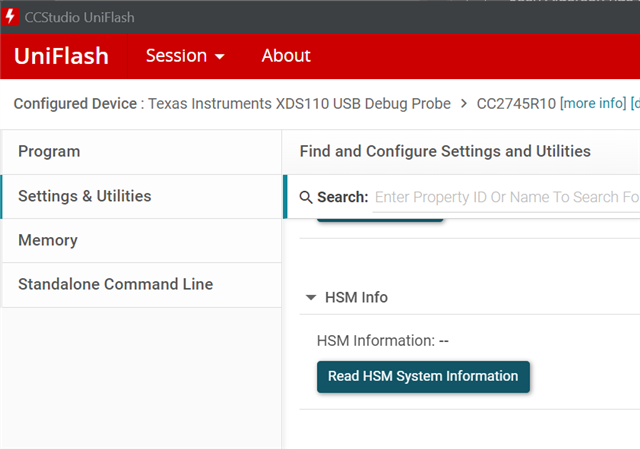The width and height of the screenshot is (640, 449).
Task: Click the Texas Instruments XDS110 USB Debug Probe text
Action: 299,104
